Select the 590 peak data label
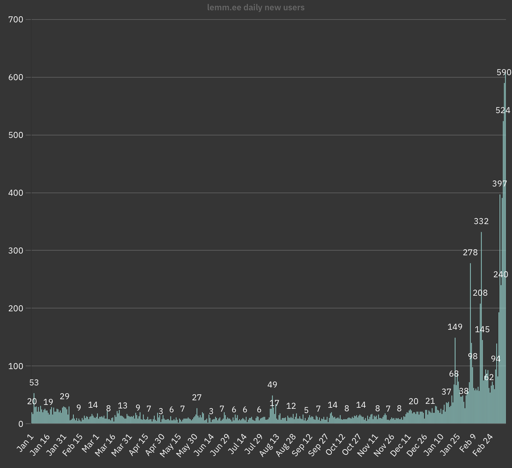 pyautogui.click(x=504, y=72)
